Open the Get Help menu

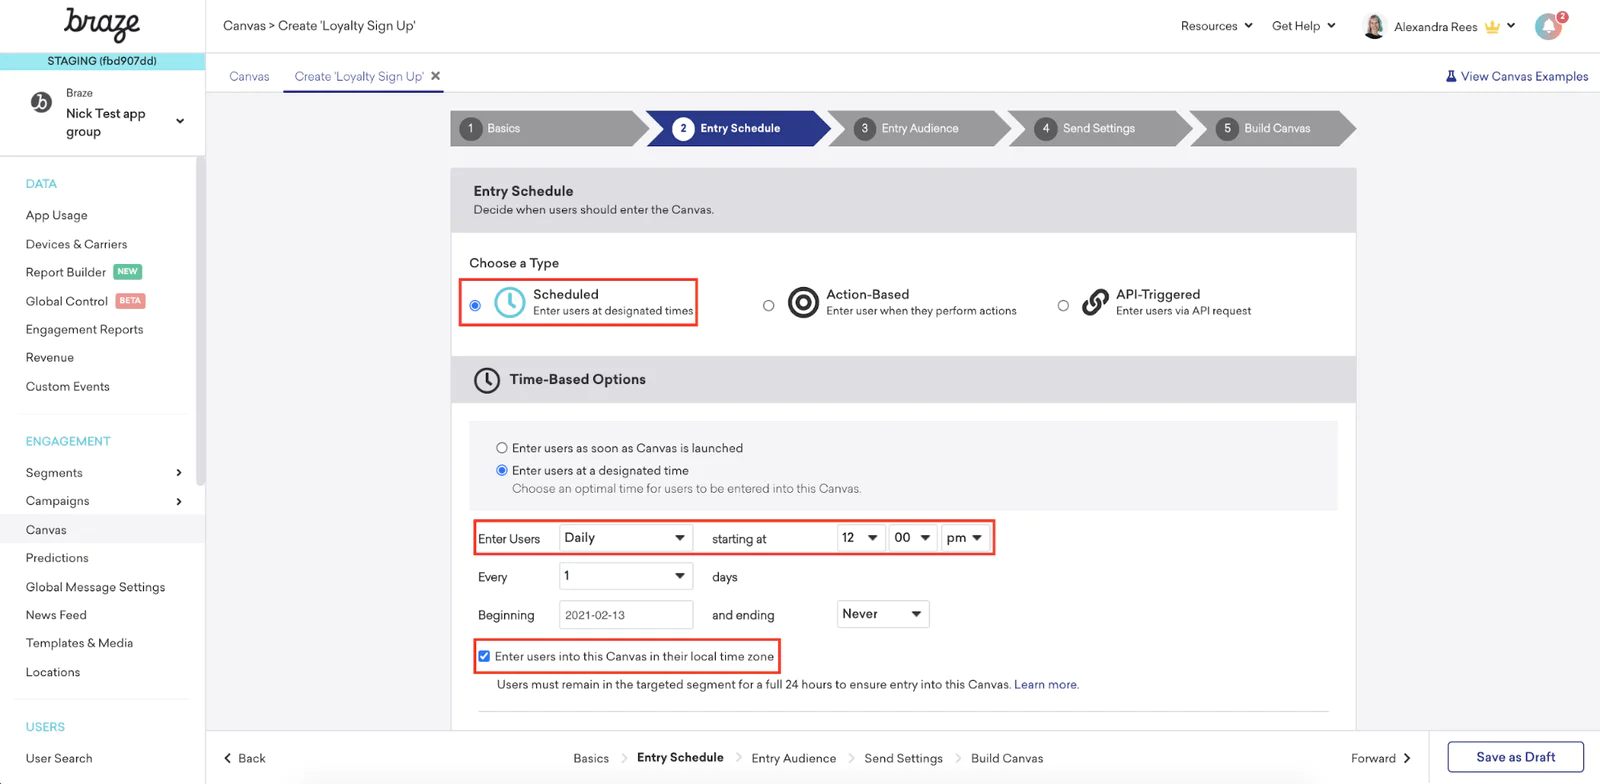(x=1303, y=26)
